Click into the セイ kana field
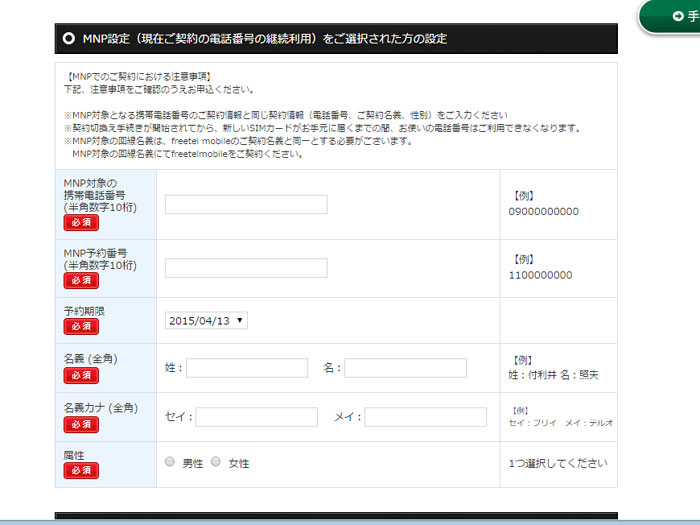This screenshot has height=525, width=700. click(x=256, y=417)
